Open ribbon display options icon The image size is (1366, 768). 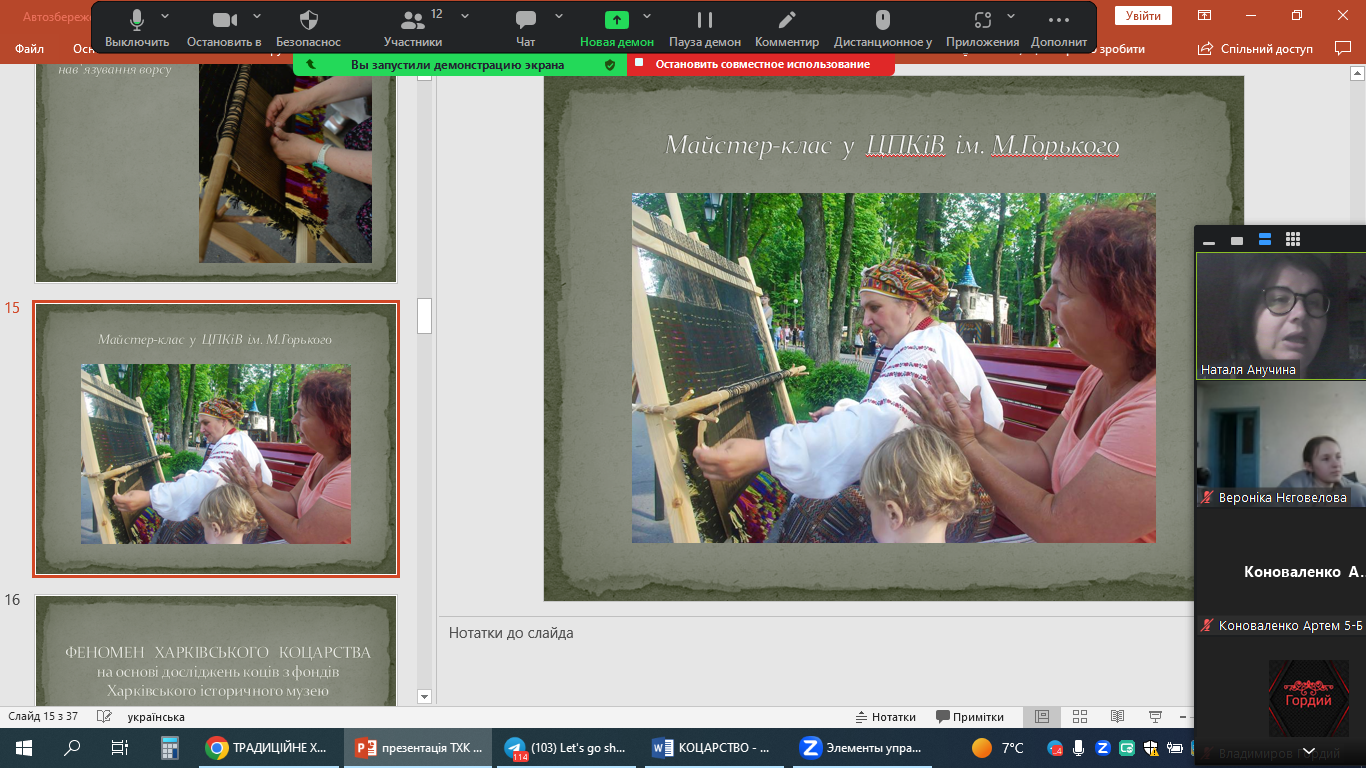click(1205, 15)
